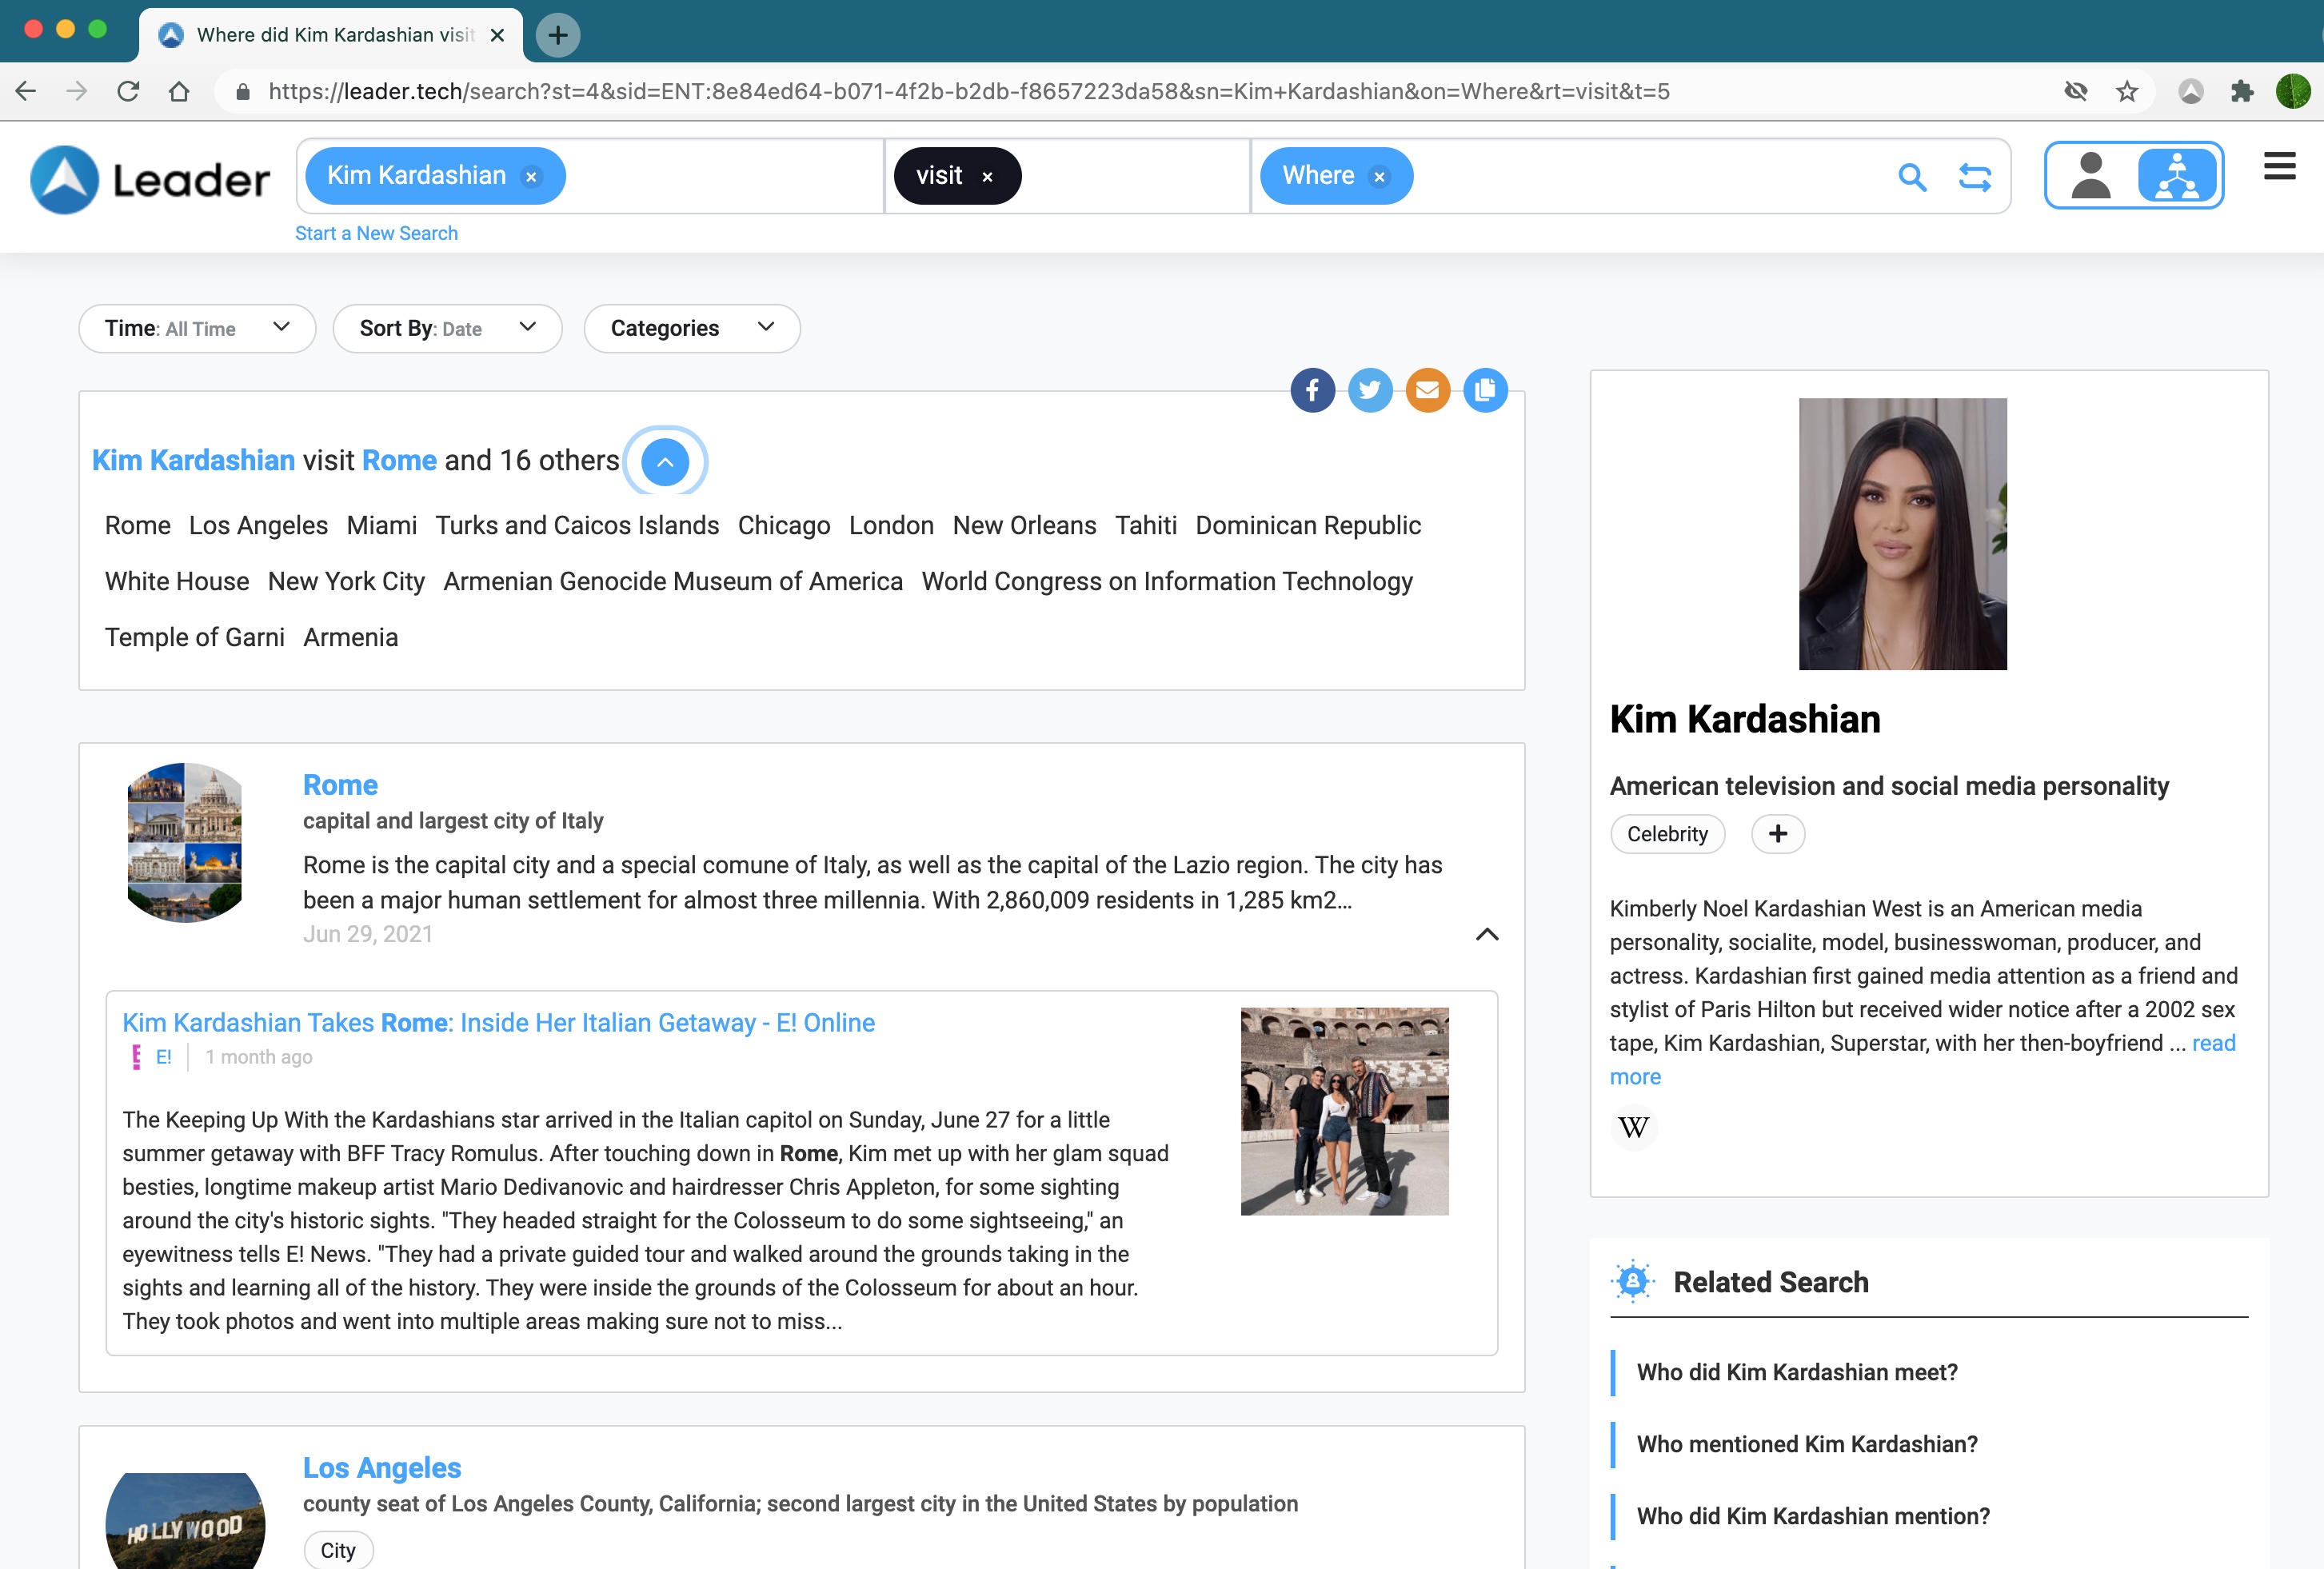The height and width of the screenshot is (1569, 2324).
Task: Add a tag with the plus button
Action: (1778, 834)
